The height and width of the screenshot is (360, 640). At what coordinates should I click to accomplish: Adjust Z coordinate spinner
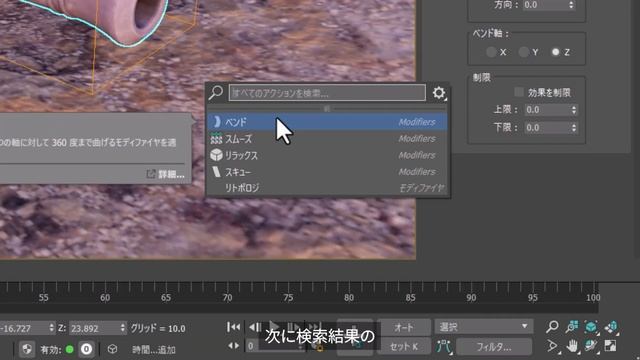pos(123,328)
